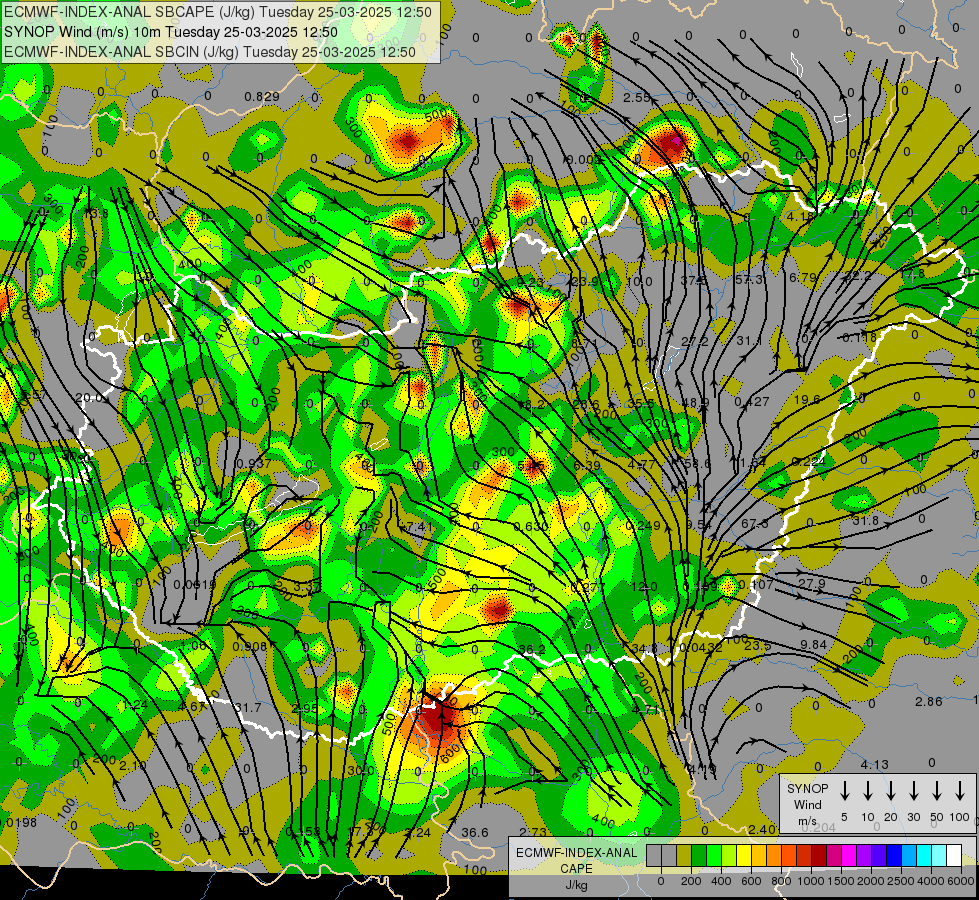Viewport: 979px width, 900px height.
Task: Click the map value '1.24'
Action: click(135, 705)
